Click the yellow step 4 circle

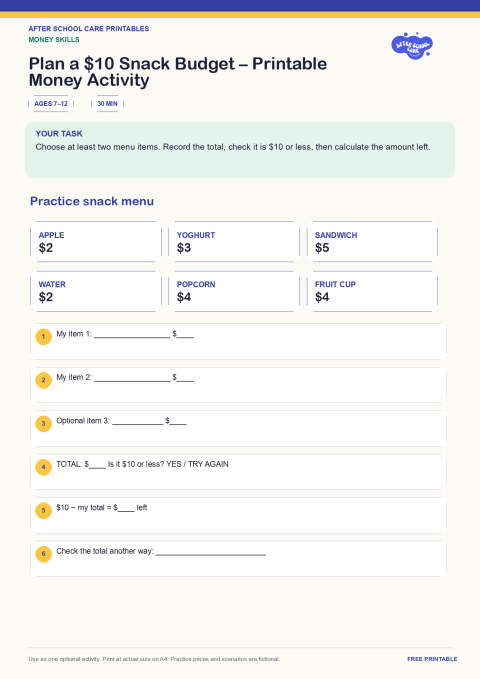[x=43, y=467]
